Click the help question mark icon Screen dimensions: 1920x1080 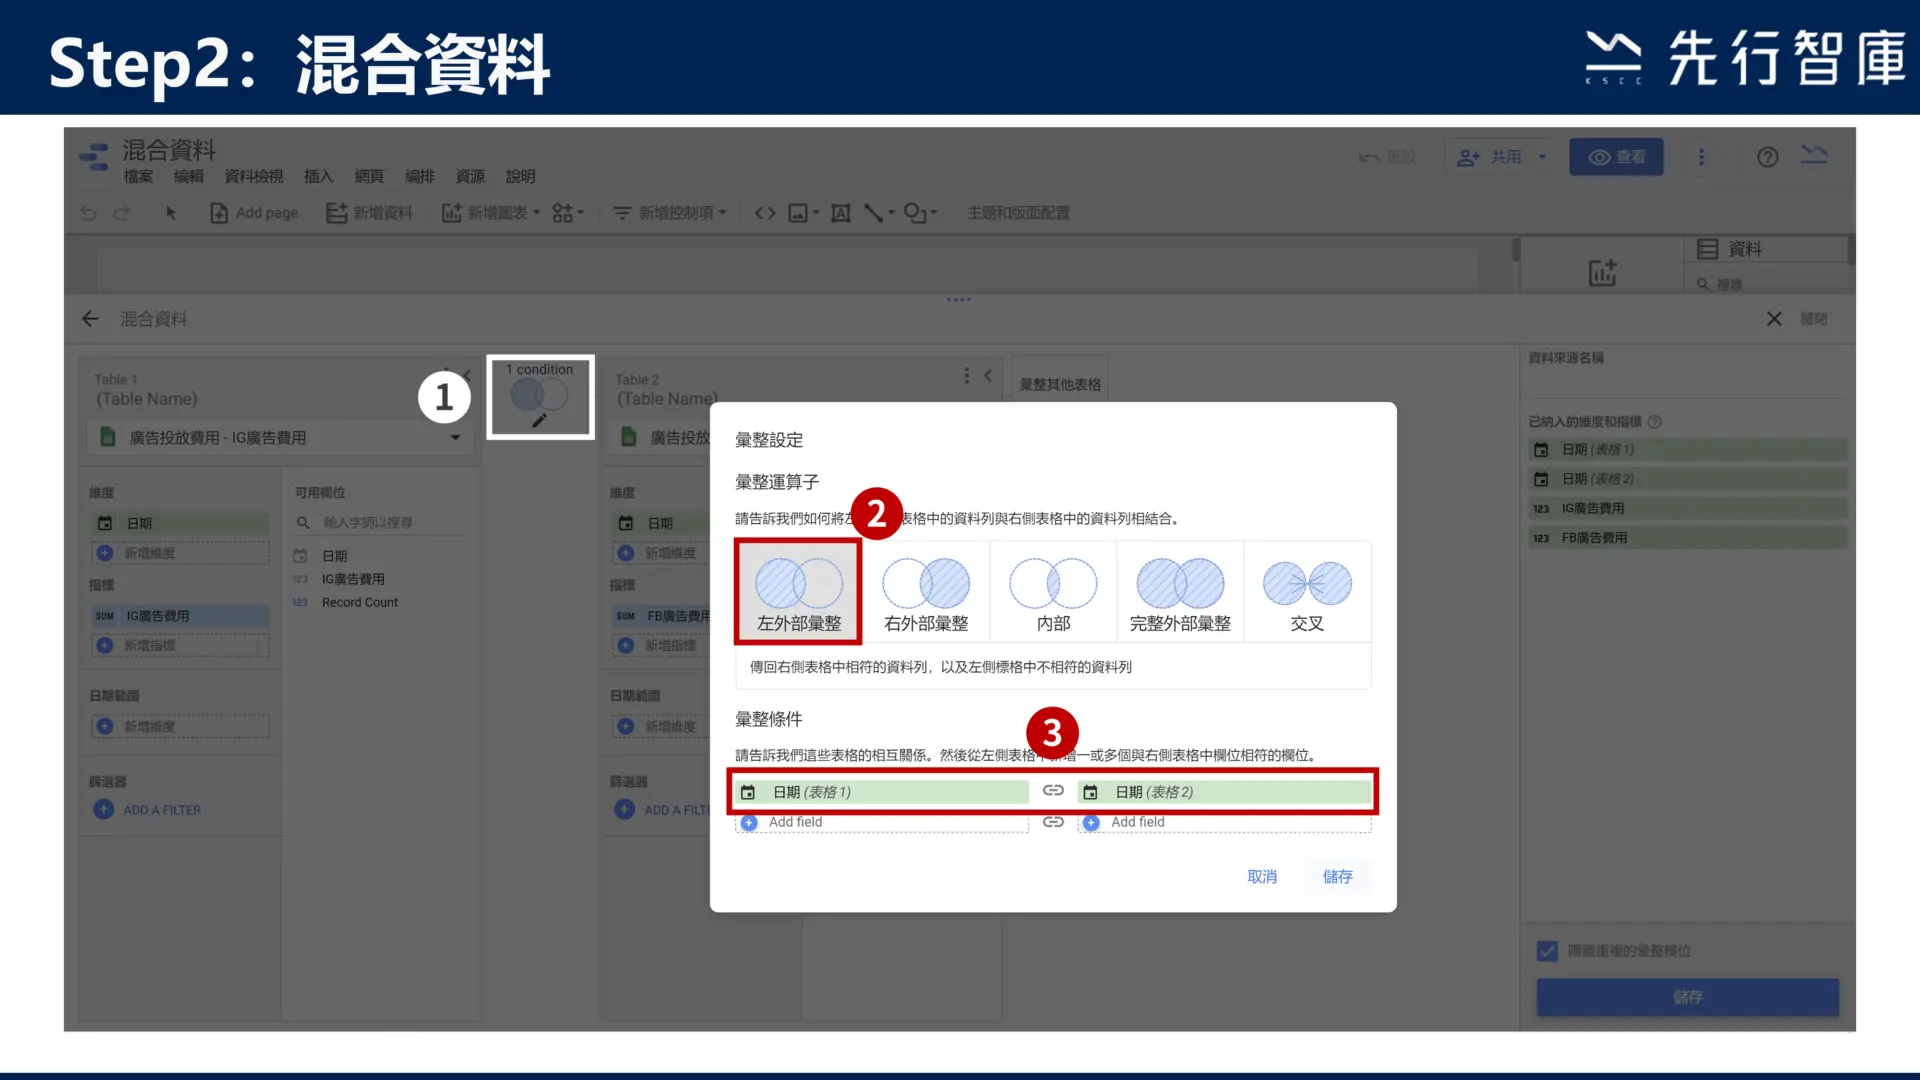click(1767, 157)
